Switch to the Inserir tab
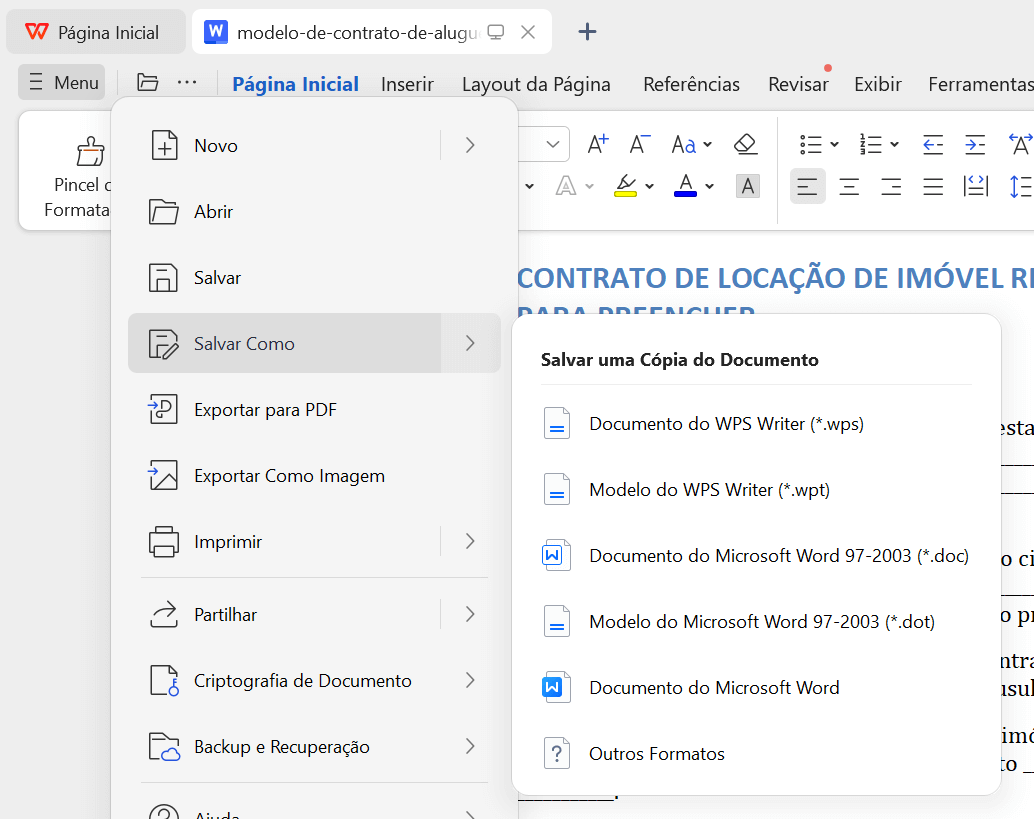Viewport: 1034px width, 819px height. tap(407, 84)
